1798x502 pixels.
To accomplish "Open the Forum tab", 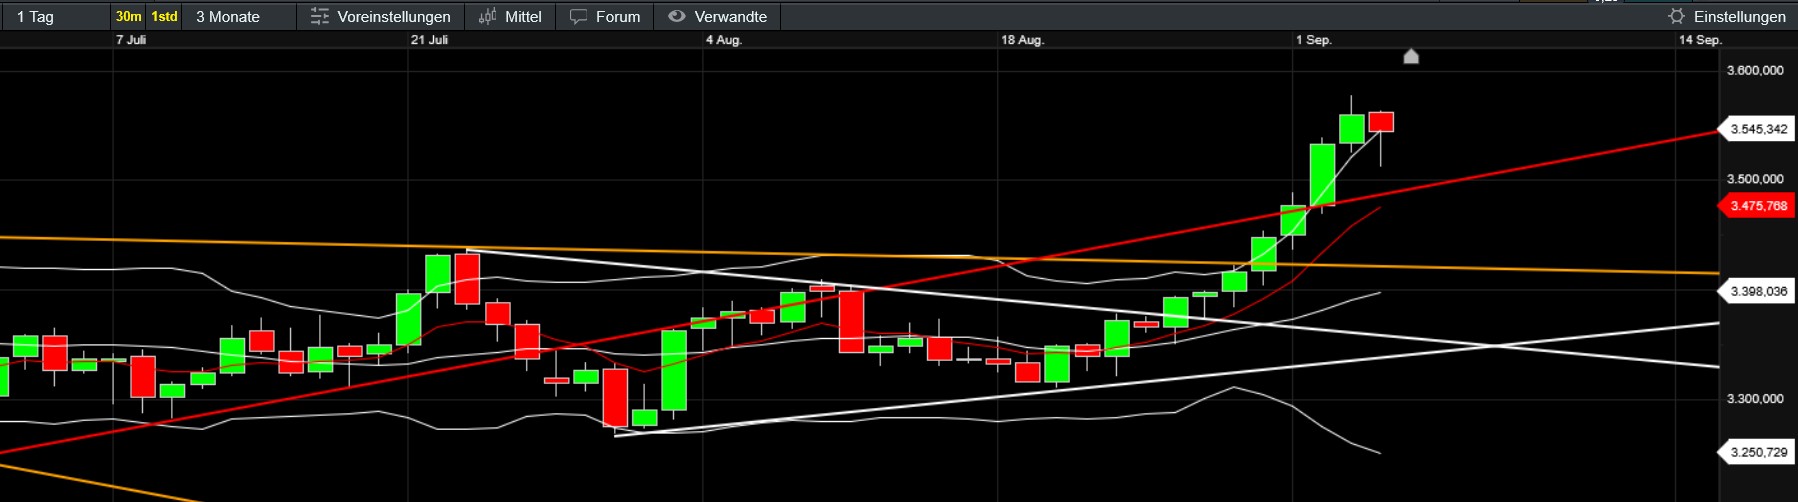I will tap(605, 17).
